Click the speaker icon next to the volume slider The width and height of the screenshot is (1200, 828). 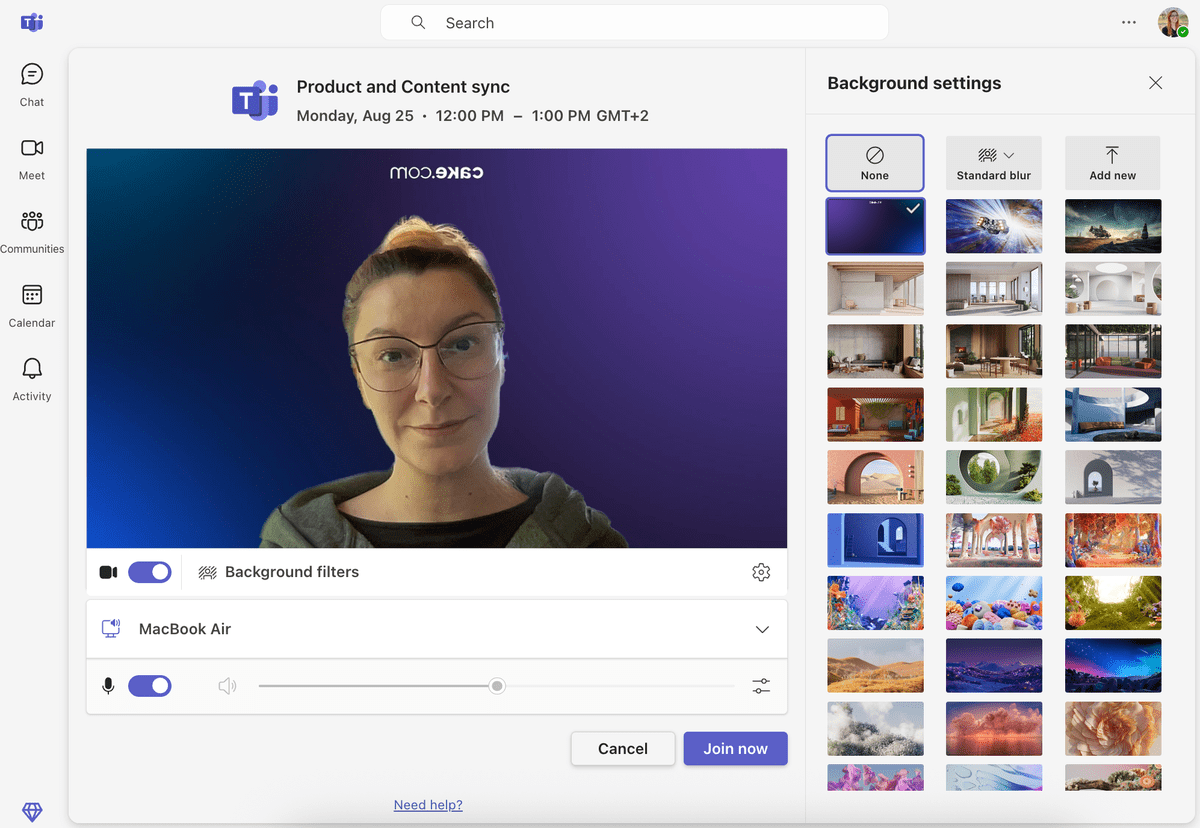tap(227, 686)
